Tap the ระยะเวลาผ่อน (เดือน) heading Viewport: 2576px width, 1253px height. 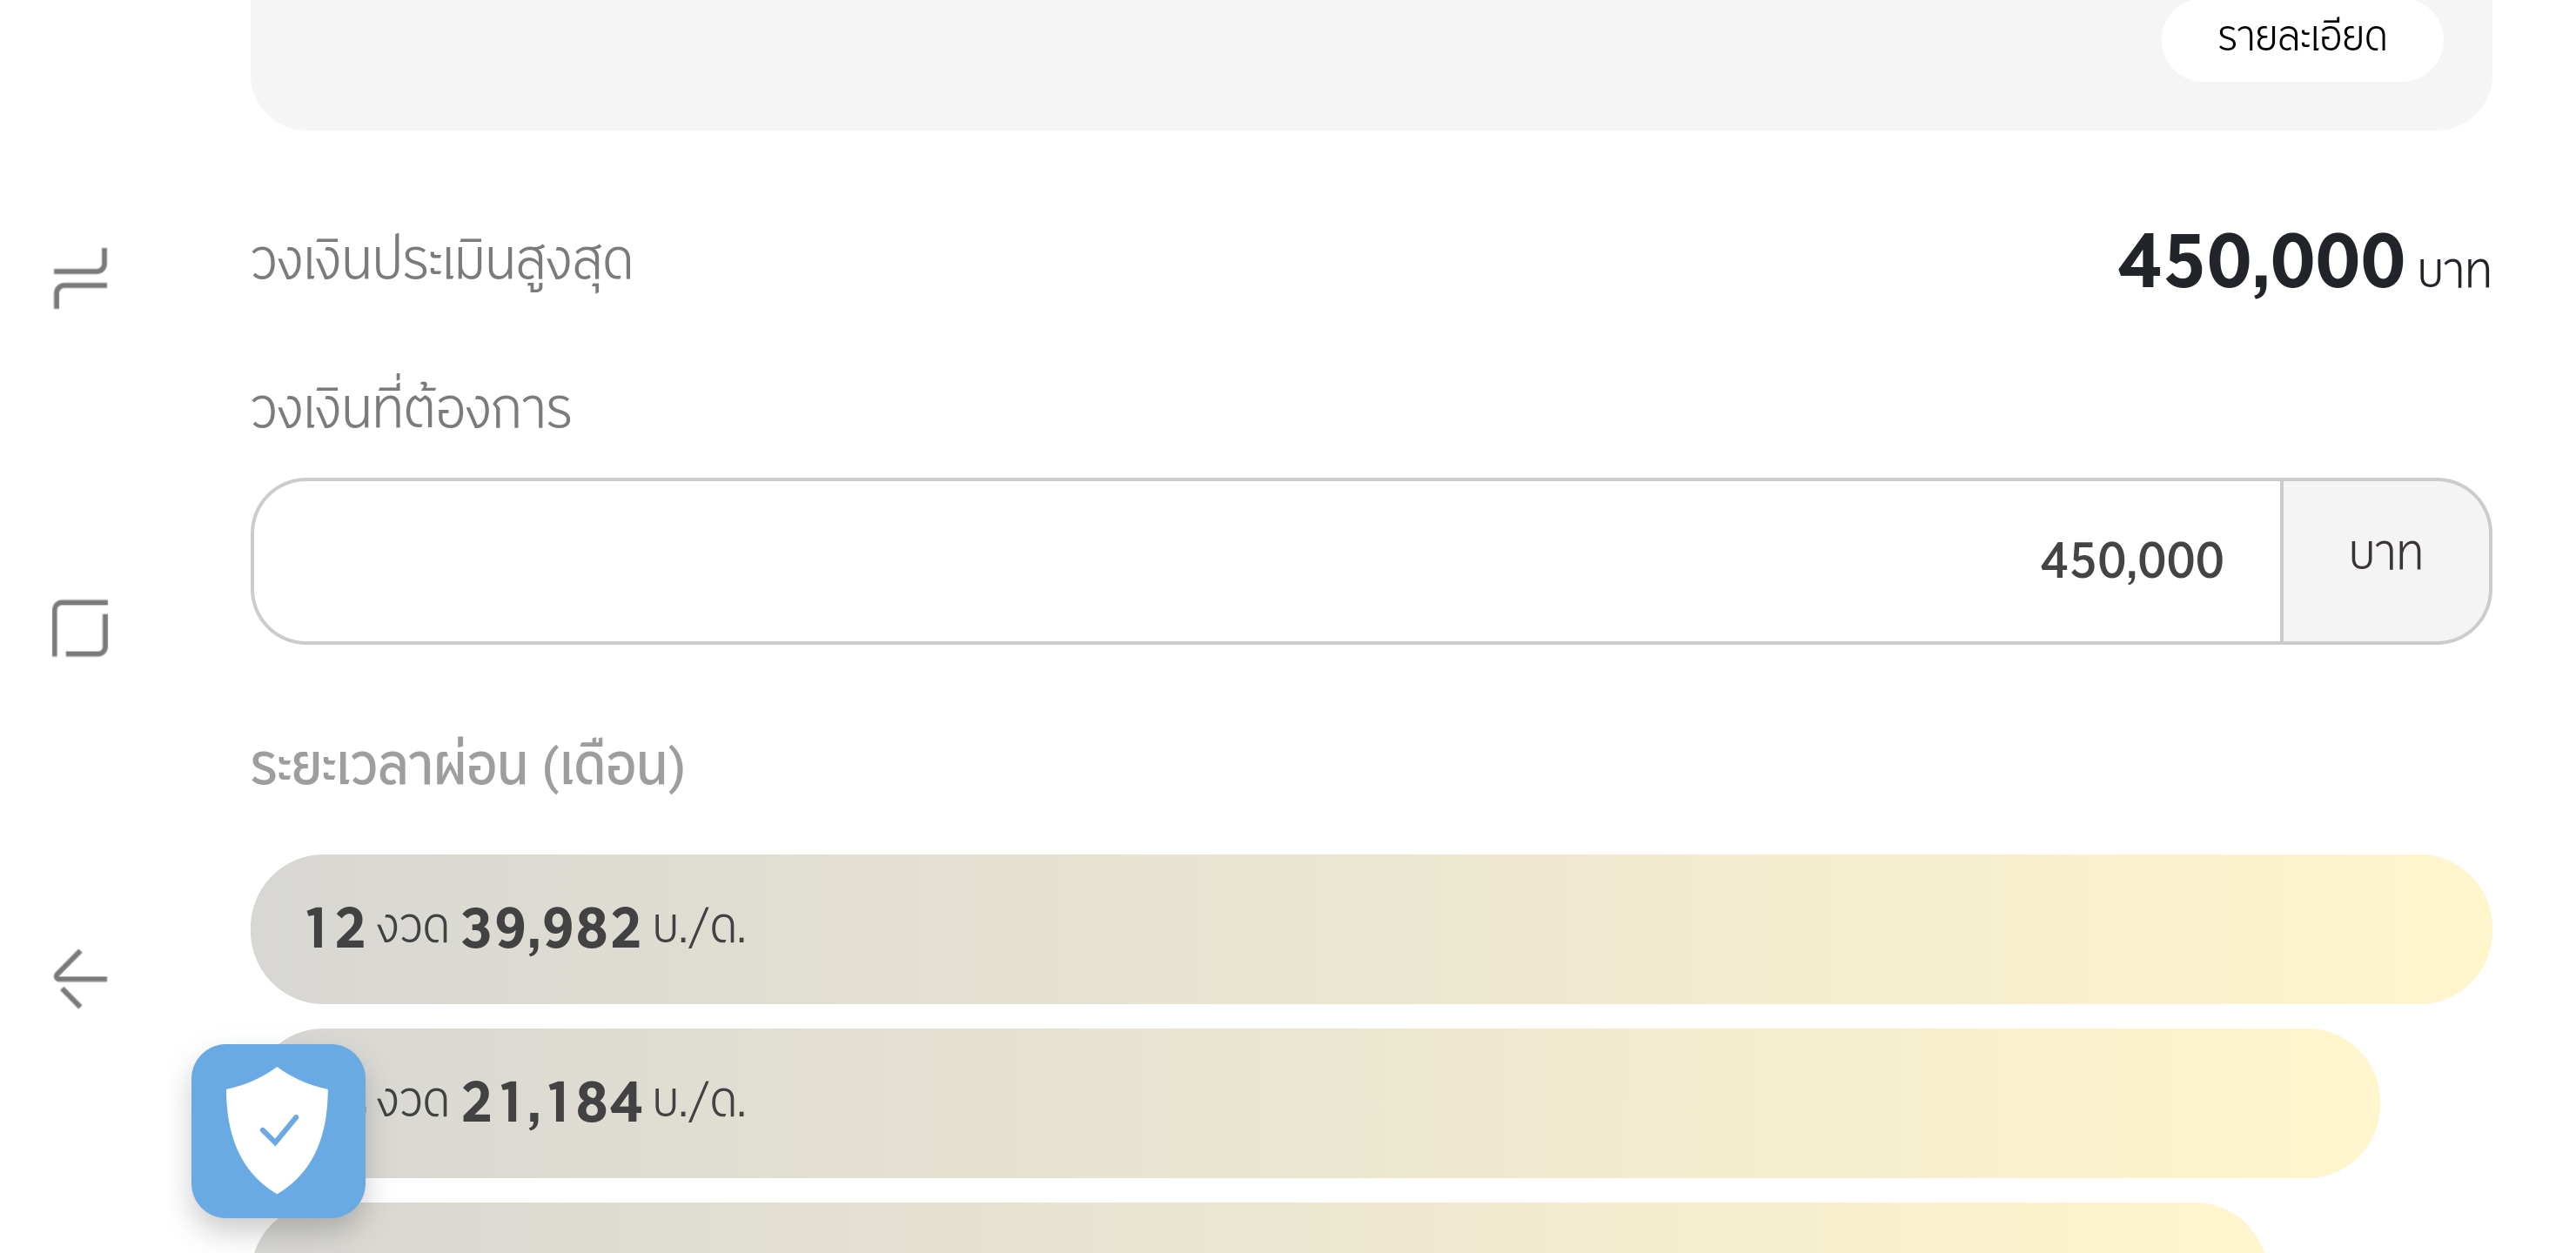click(x=467, y=766)
